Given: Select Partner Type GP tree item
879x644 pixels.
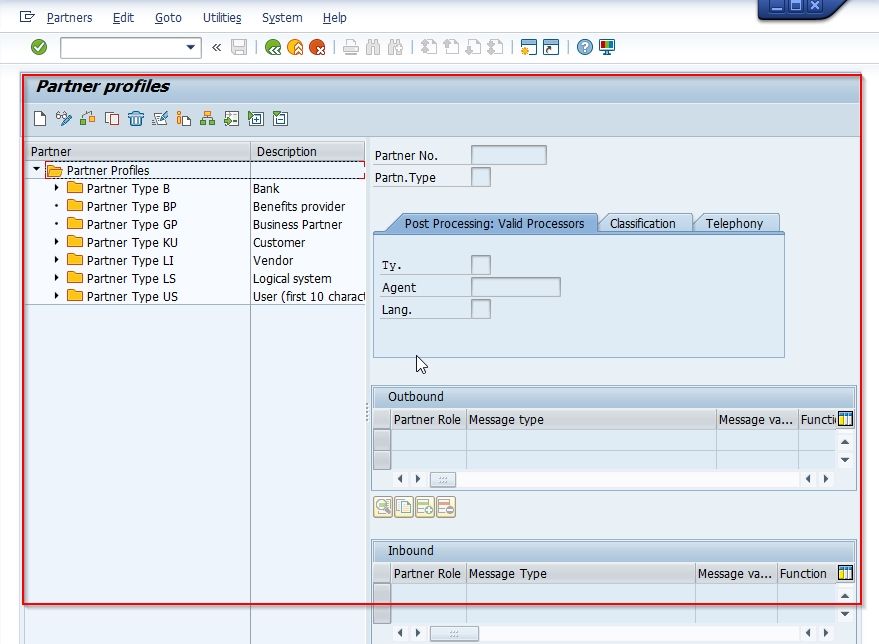Looking at the screenshot, I should click(132, 224).
